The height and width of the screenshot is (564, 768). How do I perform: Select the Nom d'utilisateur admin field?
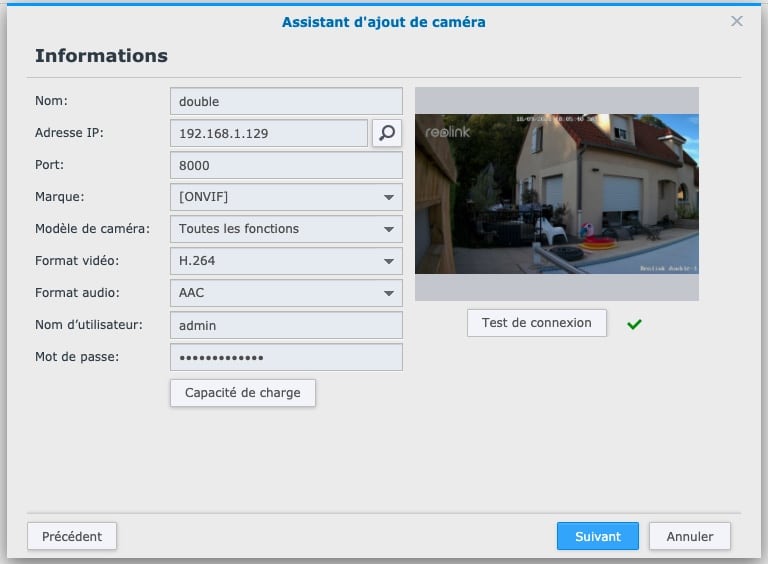tap(286, 325)
